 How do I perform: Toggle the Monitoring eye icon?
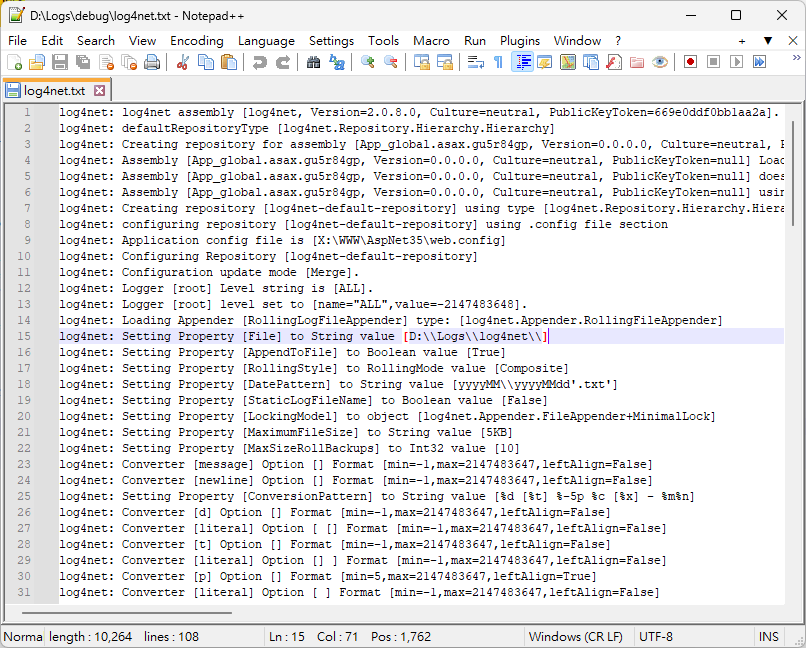click(660, 62)
